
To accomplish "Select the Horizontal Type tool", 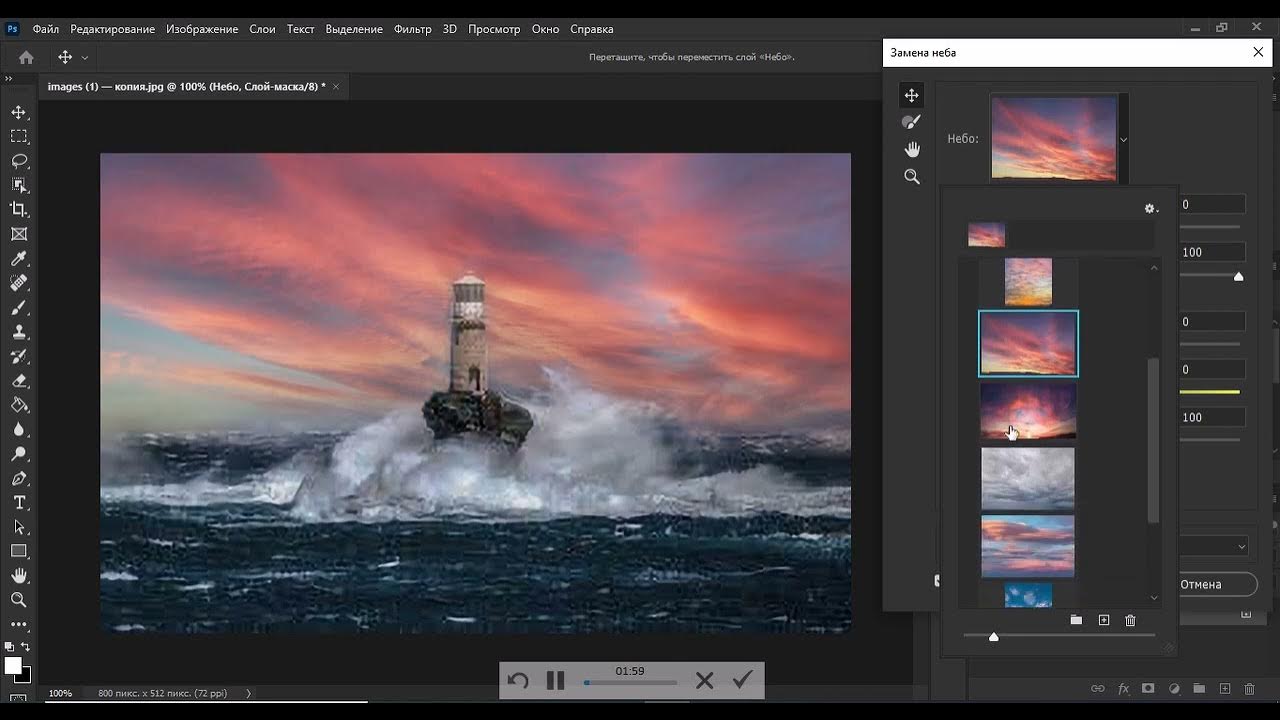I will click(x=18, y=503).
